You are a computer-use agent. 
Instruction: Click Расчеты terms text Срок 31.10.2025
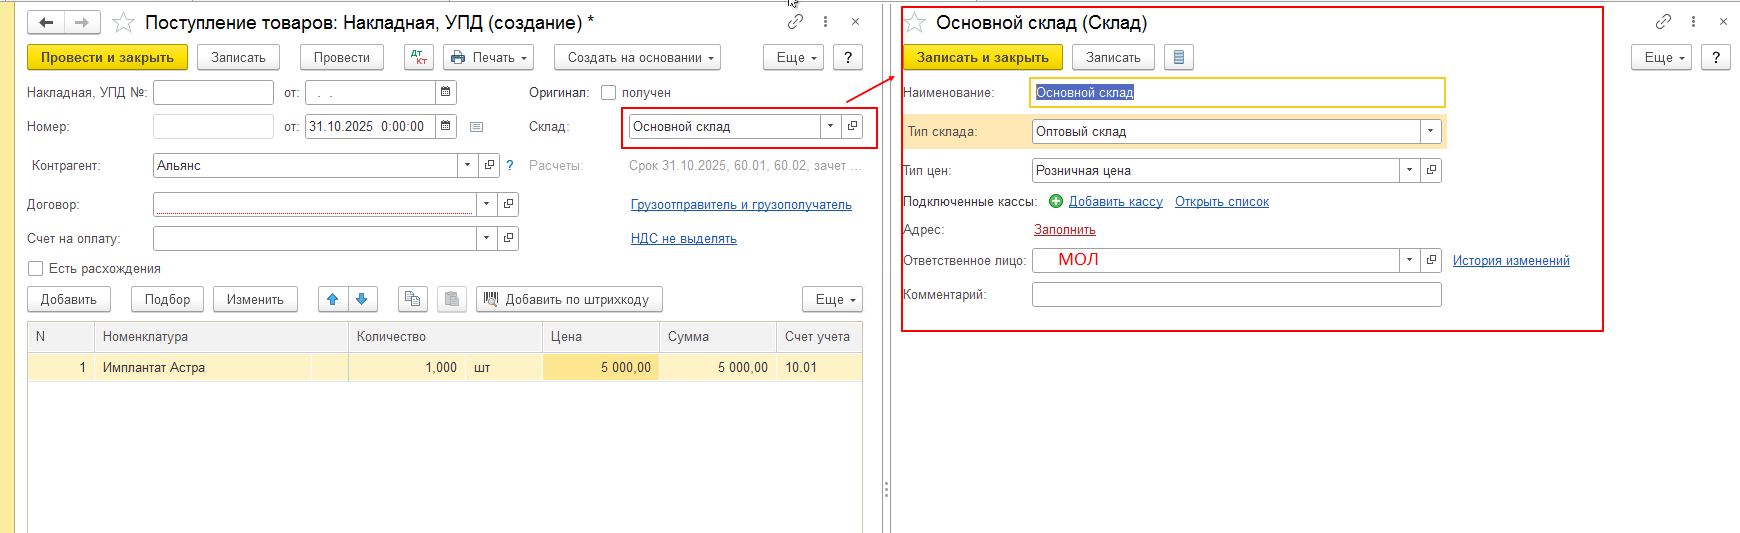pos(745,165)
